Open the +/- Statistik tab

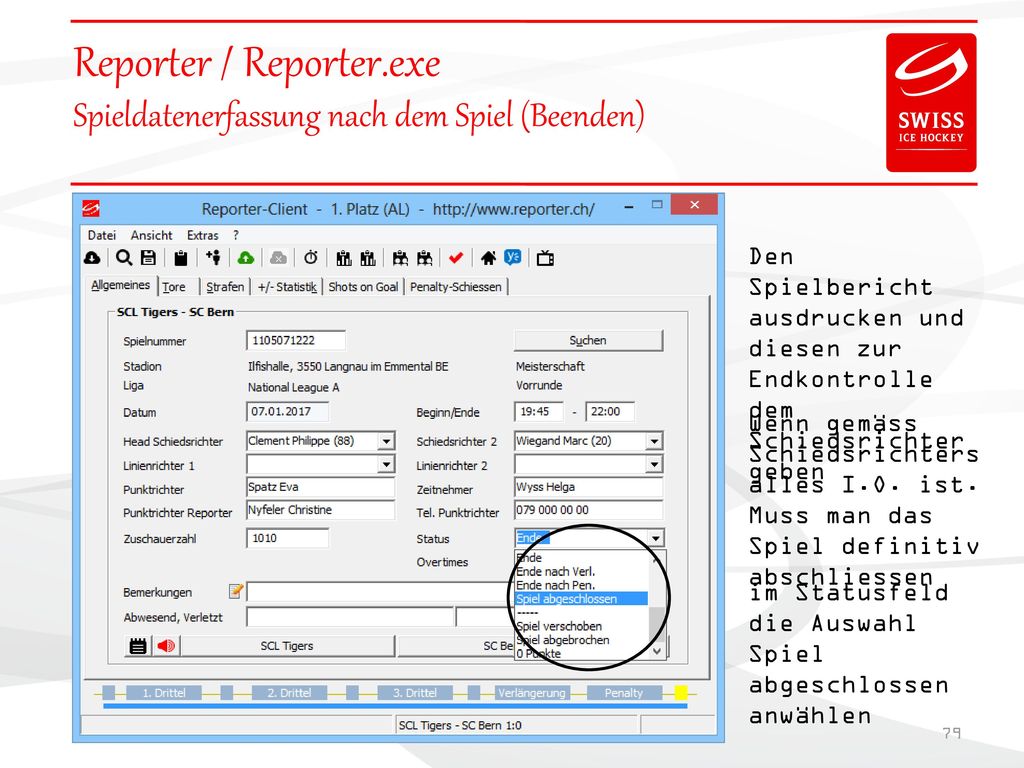click(x=287, y=287)
